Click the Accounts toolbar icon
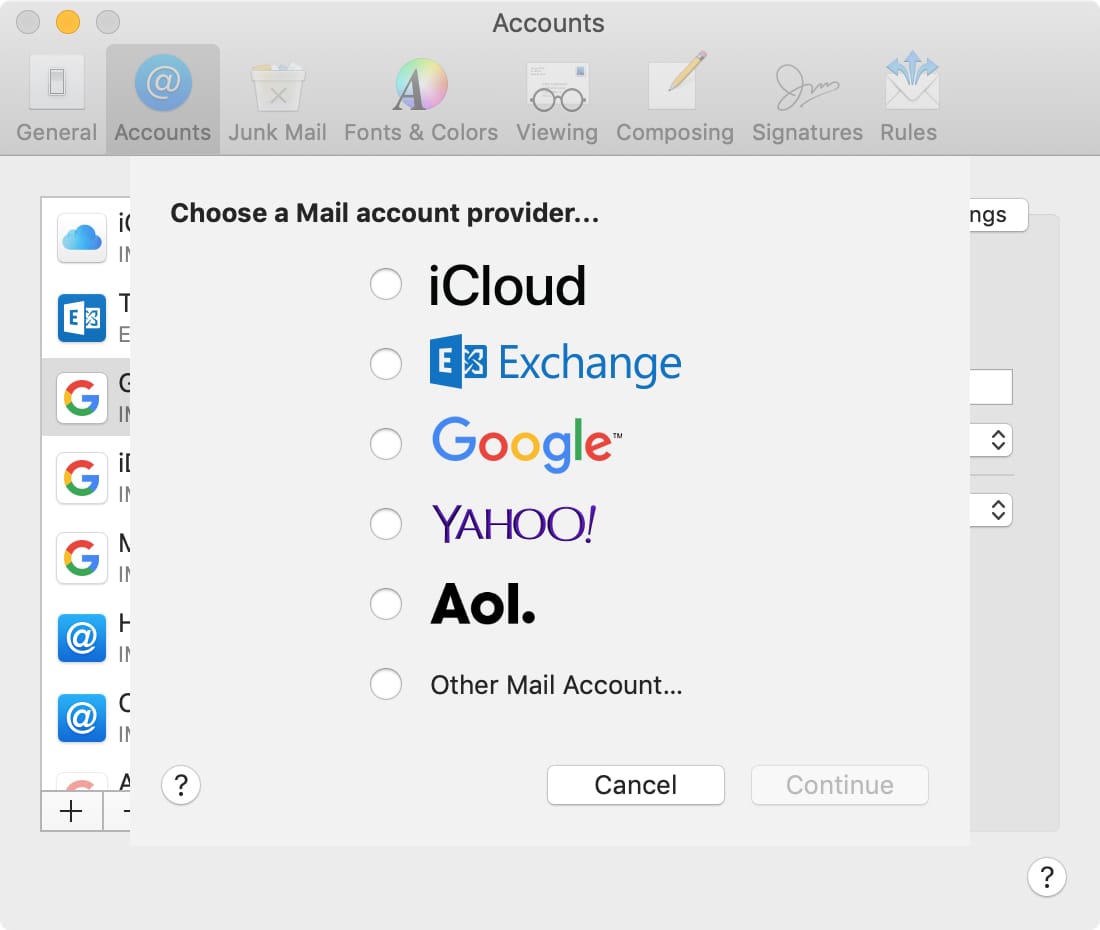Viewport: 1100px width, 930px height. (x=162, y=95)
